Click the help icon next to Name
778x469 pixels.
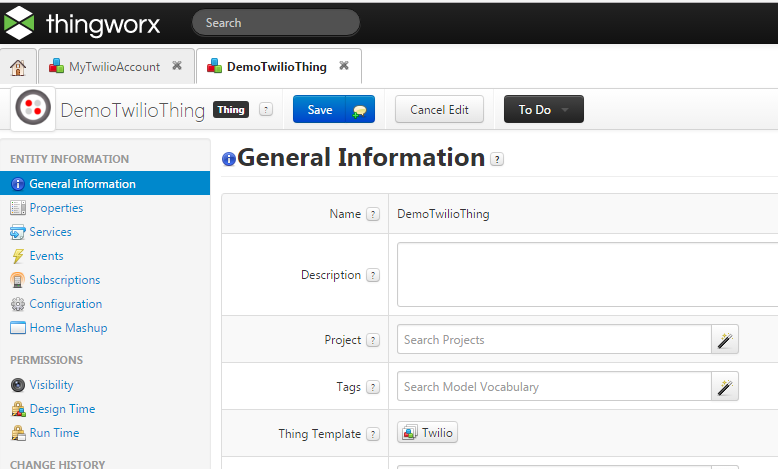point(373,214)
